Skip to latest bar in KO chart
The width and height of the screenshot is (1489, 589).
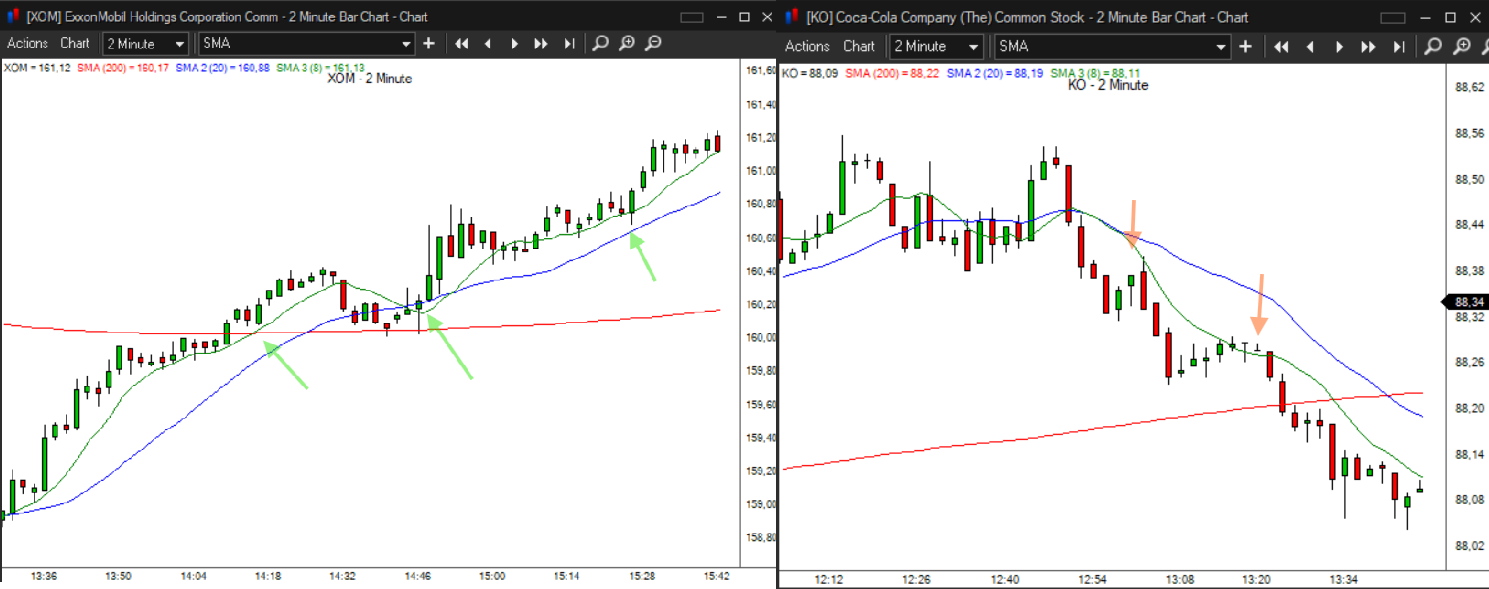pos(1399,46)
